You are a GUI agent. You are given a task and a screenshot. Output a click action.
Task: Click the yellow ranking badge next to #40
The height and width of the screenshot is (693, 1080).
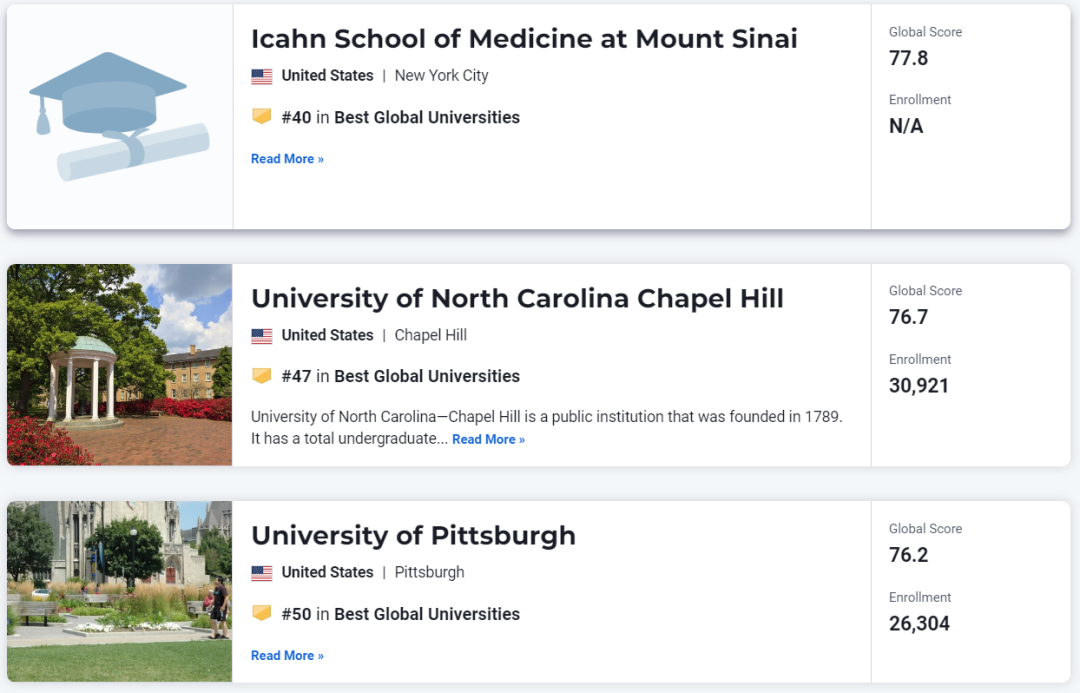click(x=262, y=116)
